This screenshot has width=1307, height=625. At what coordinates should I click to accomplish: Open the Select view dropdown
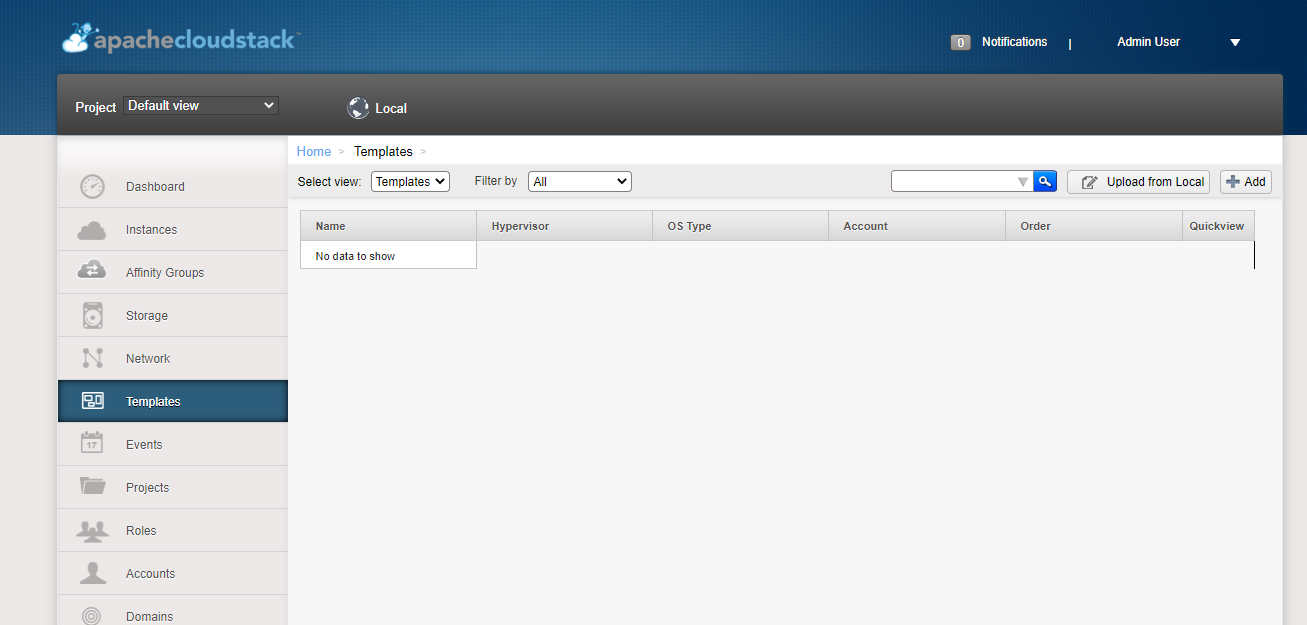pos(410,181)
